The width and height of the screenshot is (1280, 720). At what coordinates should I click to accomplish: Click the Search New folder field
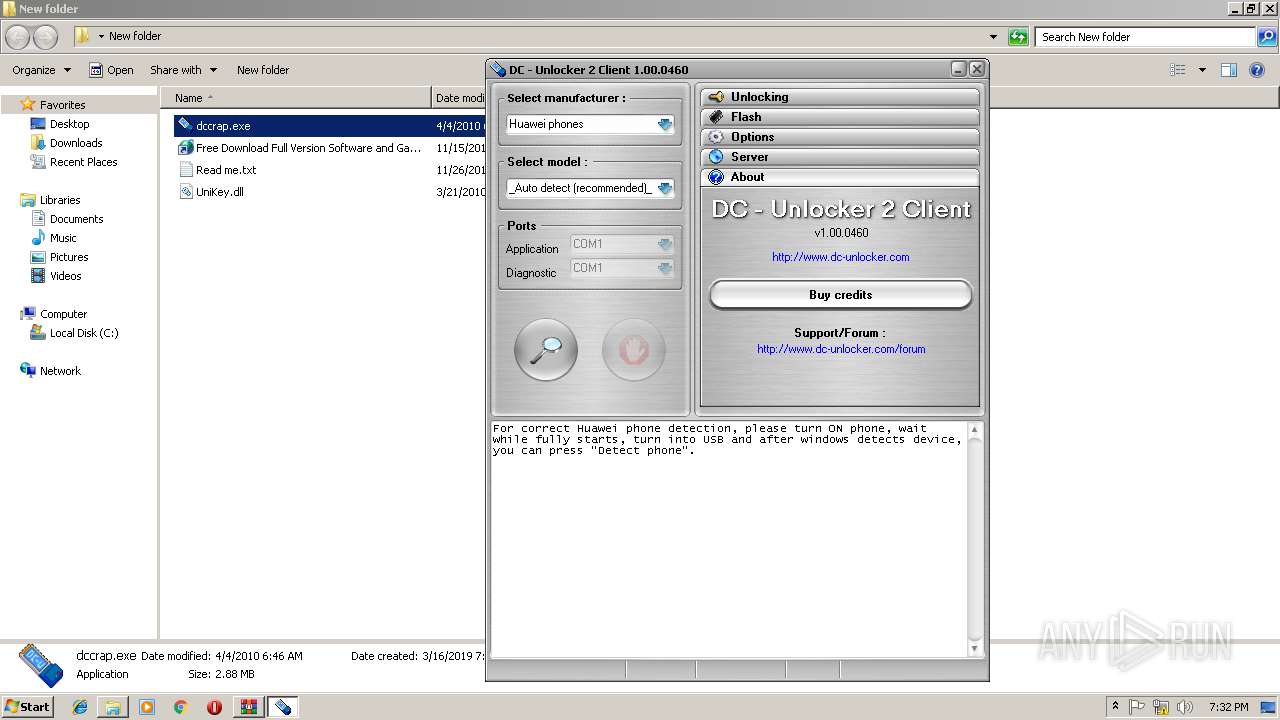(x=1146, y=37)
